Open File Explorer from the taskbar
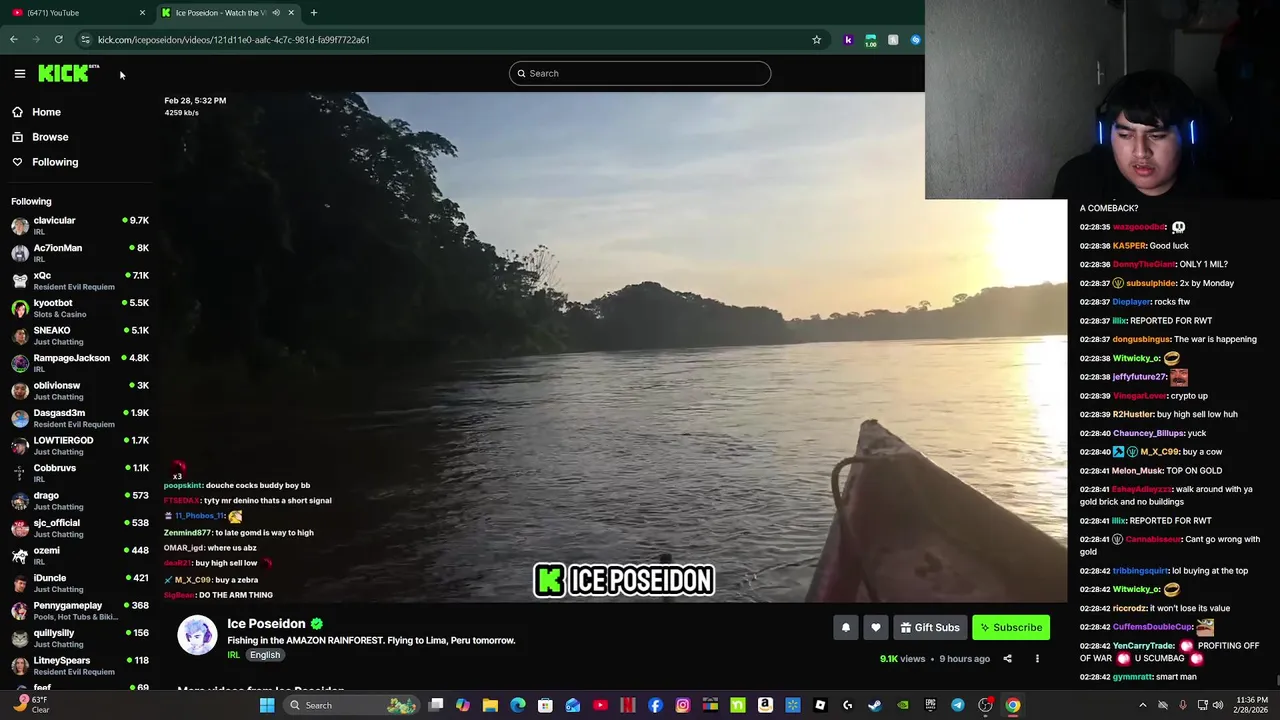The image size is (1280, 720). 490,705
